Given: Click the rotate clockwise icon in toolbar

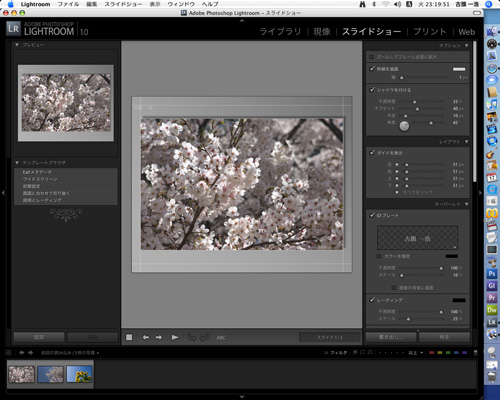Looking at the screenshot, I should (x=204, y=337).
